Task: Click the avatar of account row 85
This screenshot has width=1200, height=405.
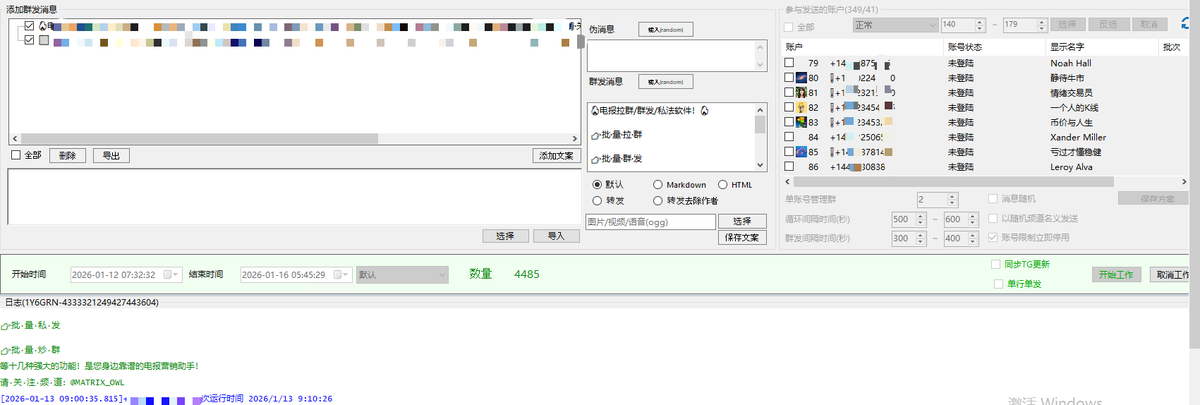Action: [x=801, y=151]
